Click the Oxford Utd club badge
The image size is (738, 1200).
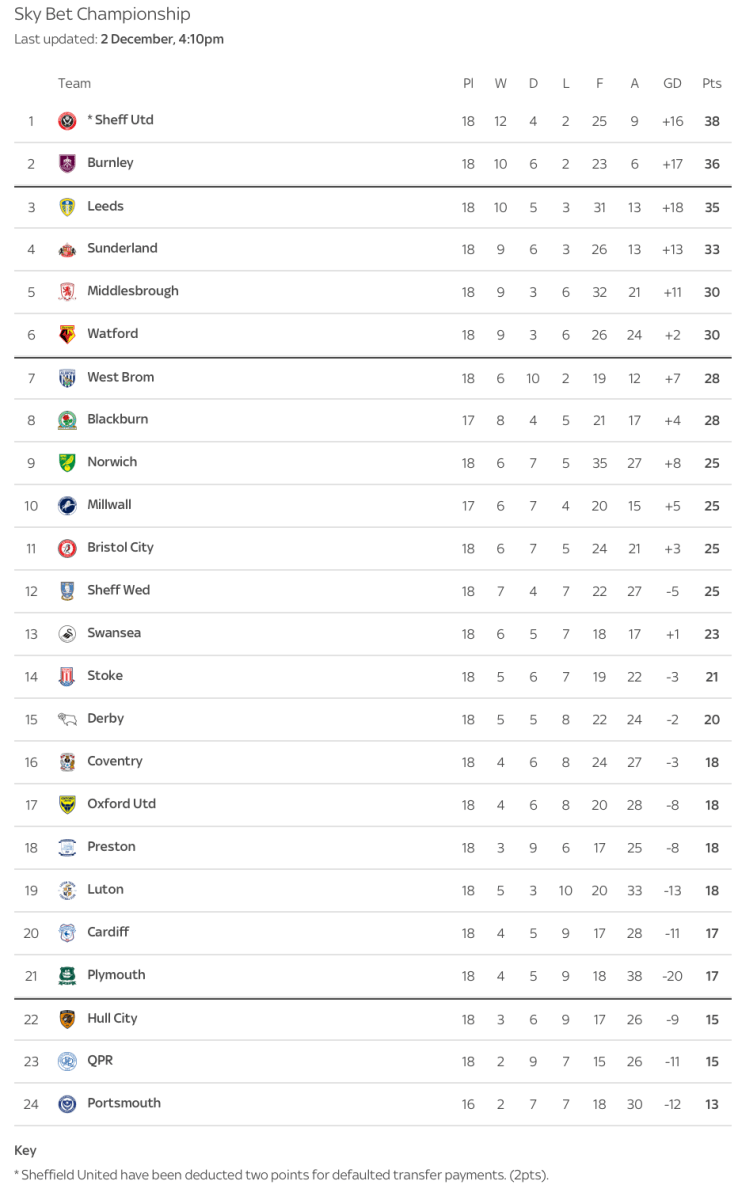tap(67, 805)
